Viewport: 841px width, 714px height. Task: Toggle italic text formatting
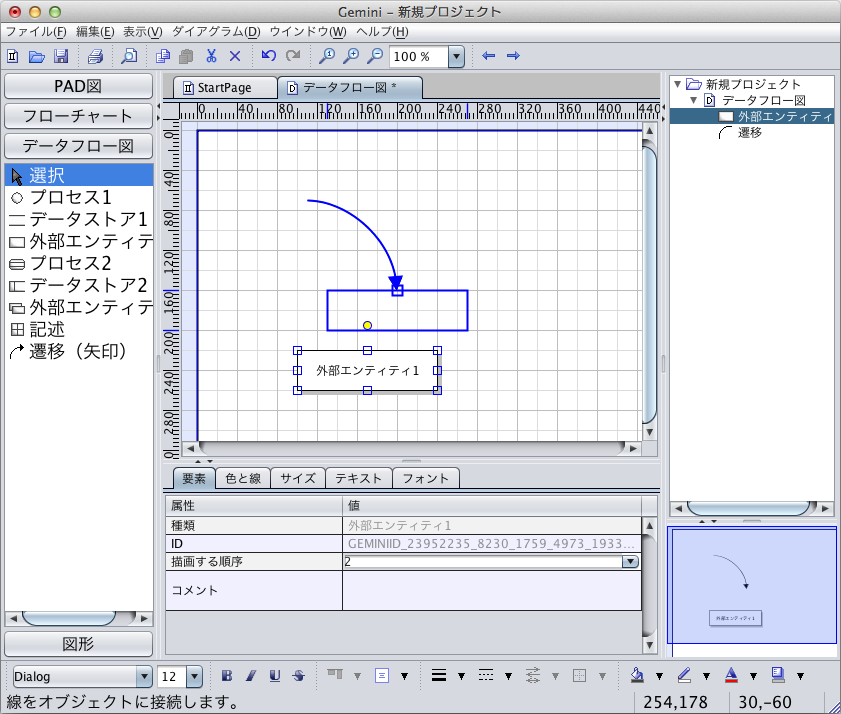tap(251, 676)
